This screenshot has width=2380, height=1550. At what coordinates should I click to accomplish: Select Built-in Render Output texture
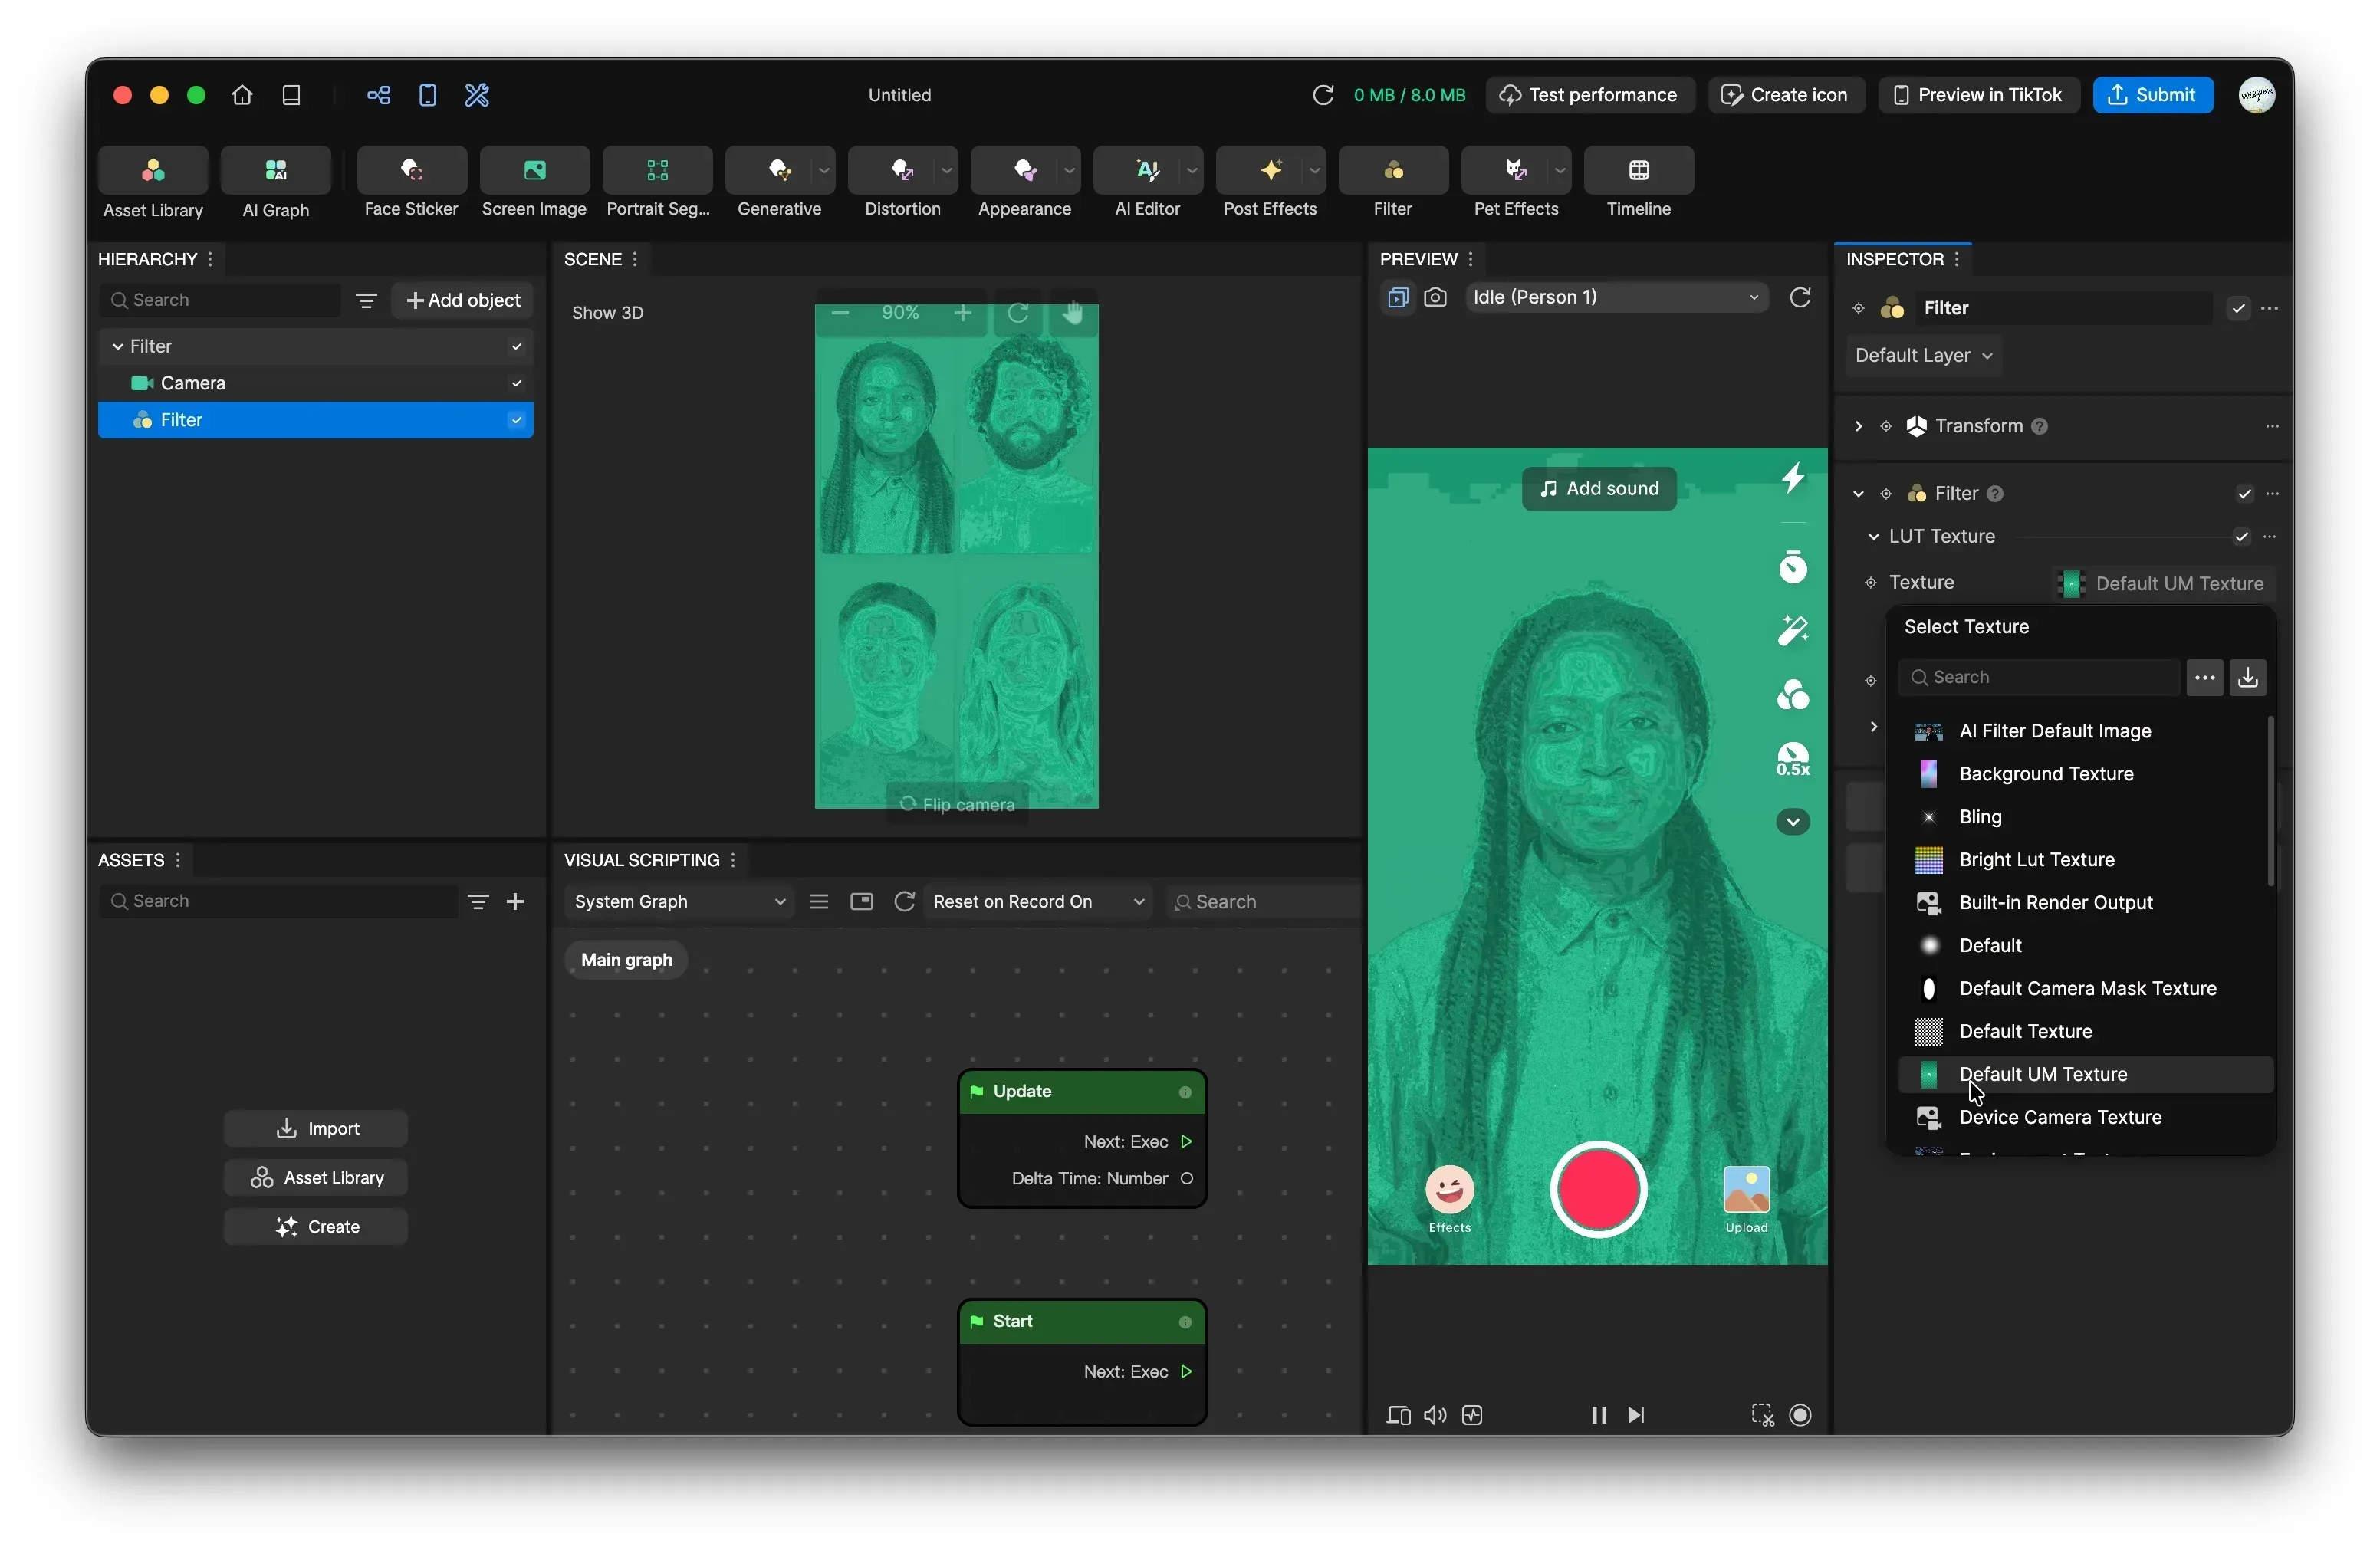[2086, 903]
